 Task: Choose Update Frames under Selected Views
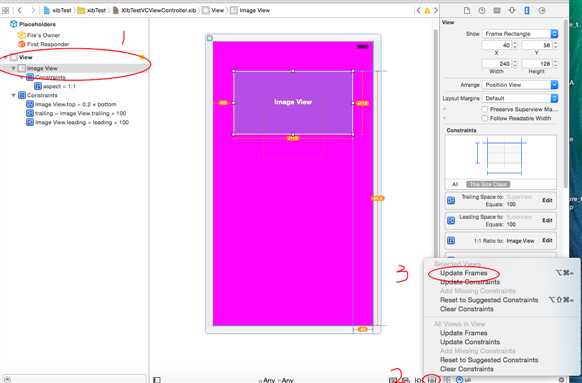[464, 273]
